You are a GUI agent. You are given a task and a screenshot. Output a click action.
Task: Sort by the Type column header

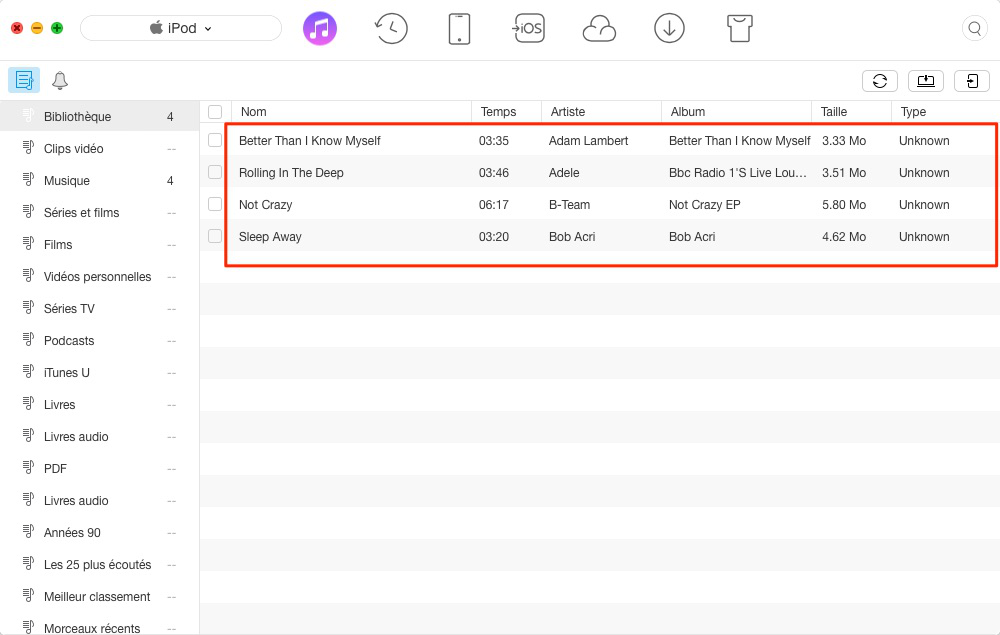945,112
